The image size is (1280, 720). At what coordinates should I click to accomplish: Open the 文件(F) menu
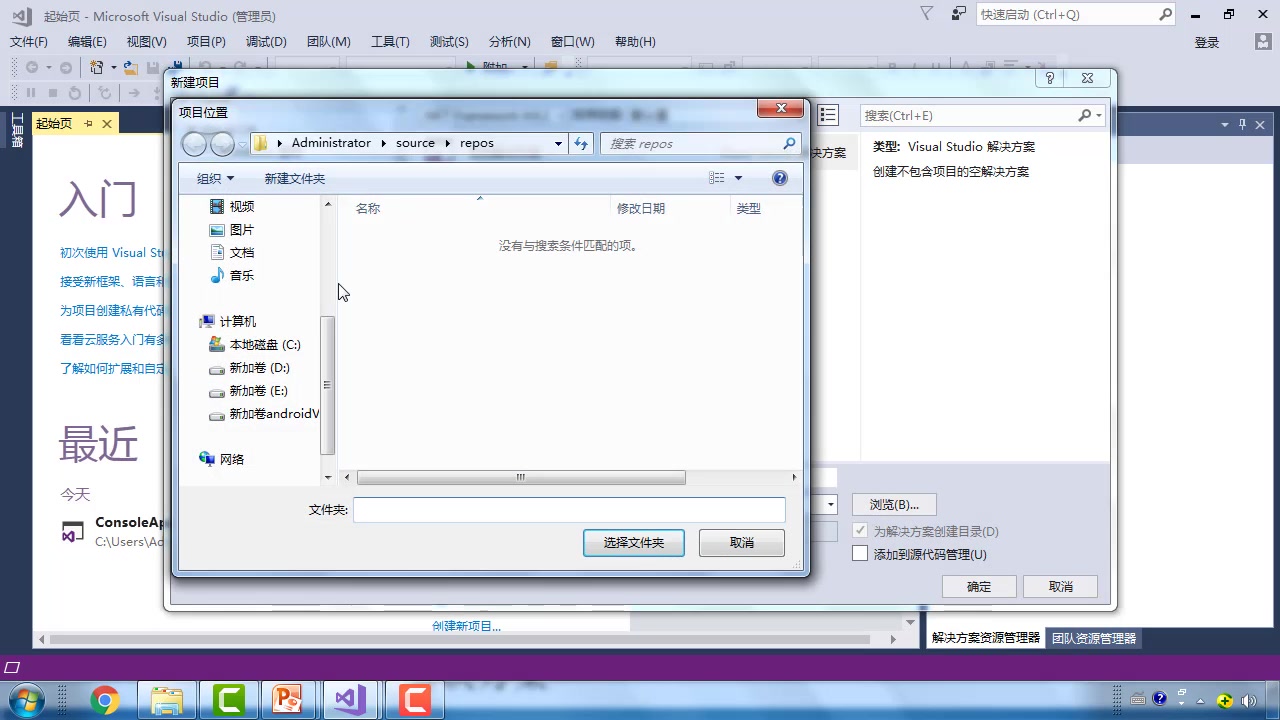coord(29,41)
